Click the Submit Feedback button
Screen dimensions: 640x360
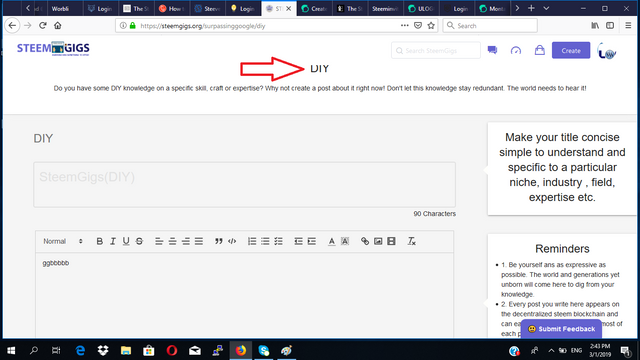(561, 329)
